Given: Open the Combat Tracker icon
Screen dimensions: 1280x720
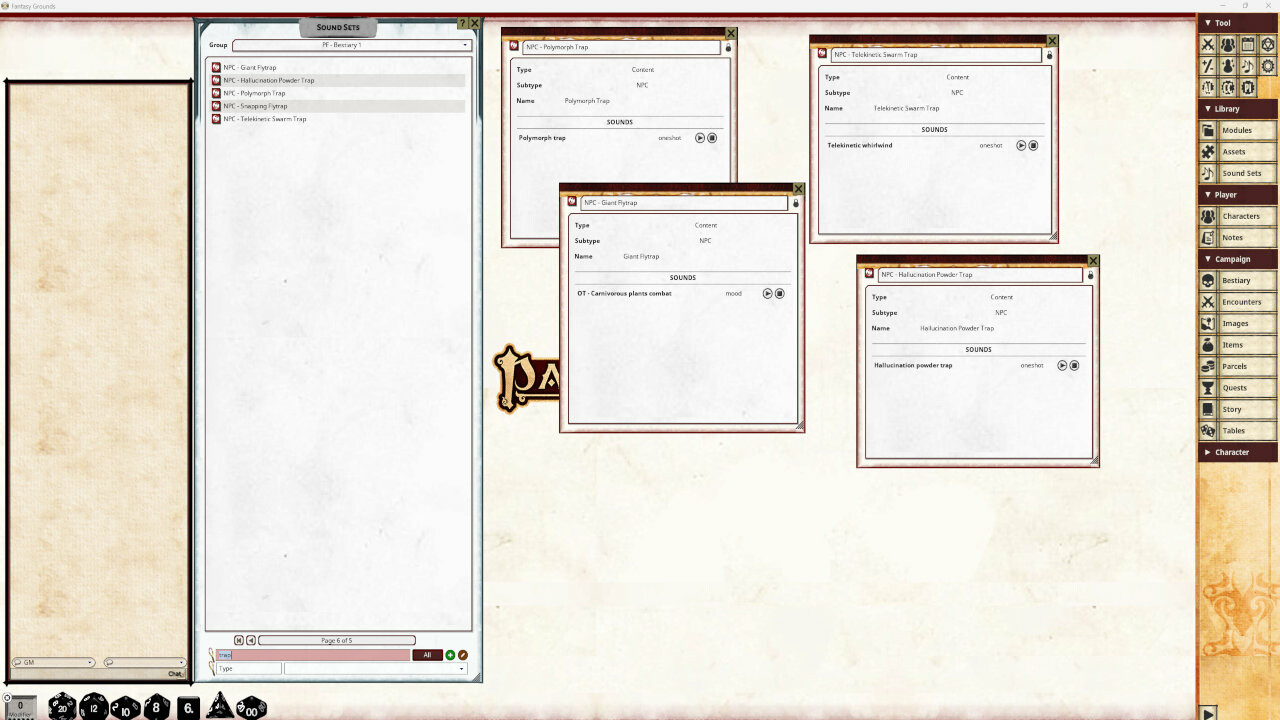Looking at the screenshot, I should pos(1210,44).
